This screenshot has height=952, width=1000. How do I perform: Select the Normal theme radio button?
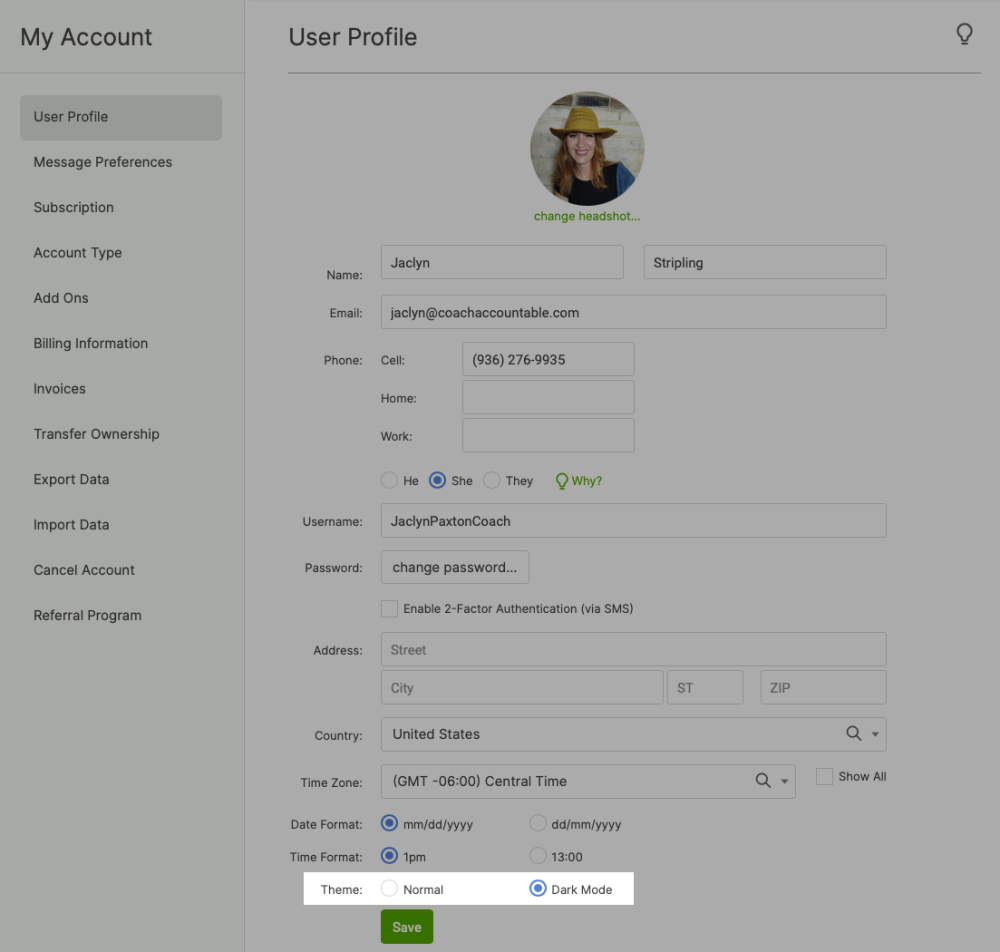coord(390,888)
